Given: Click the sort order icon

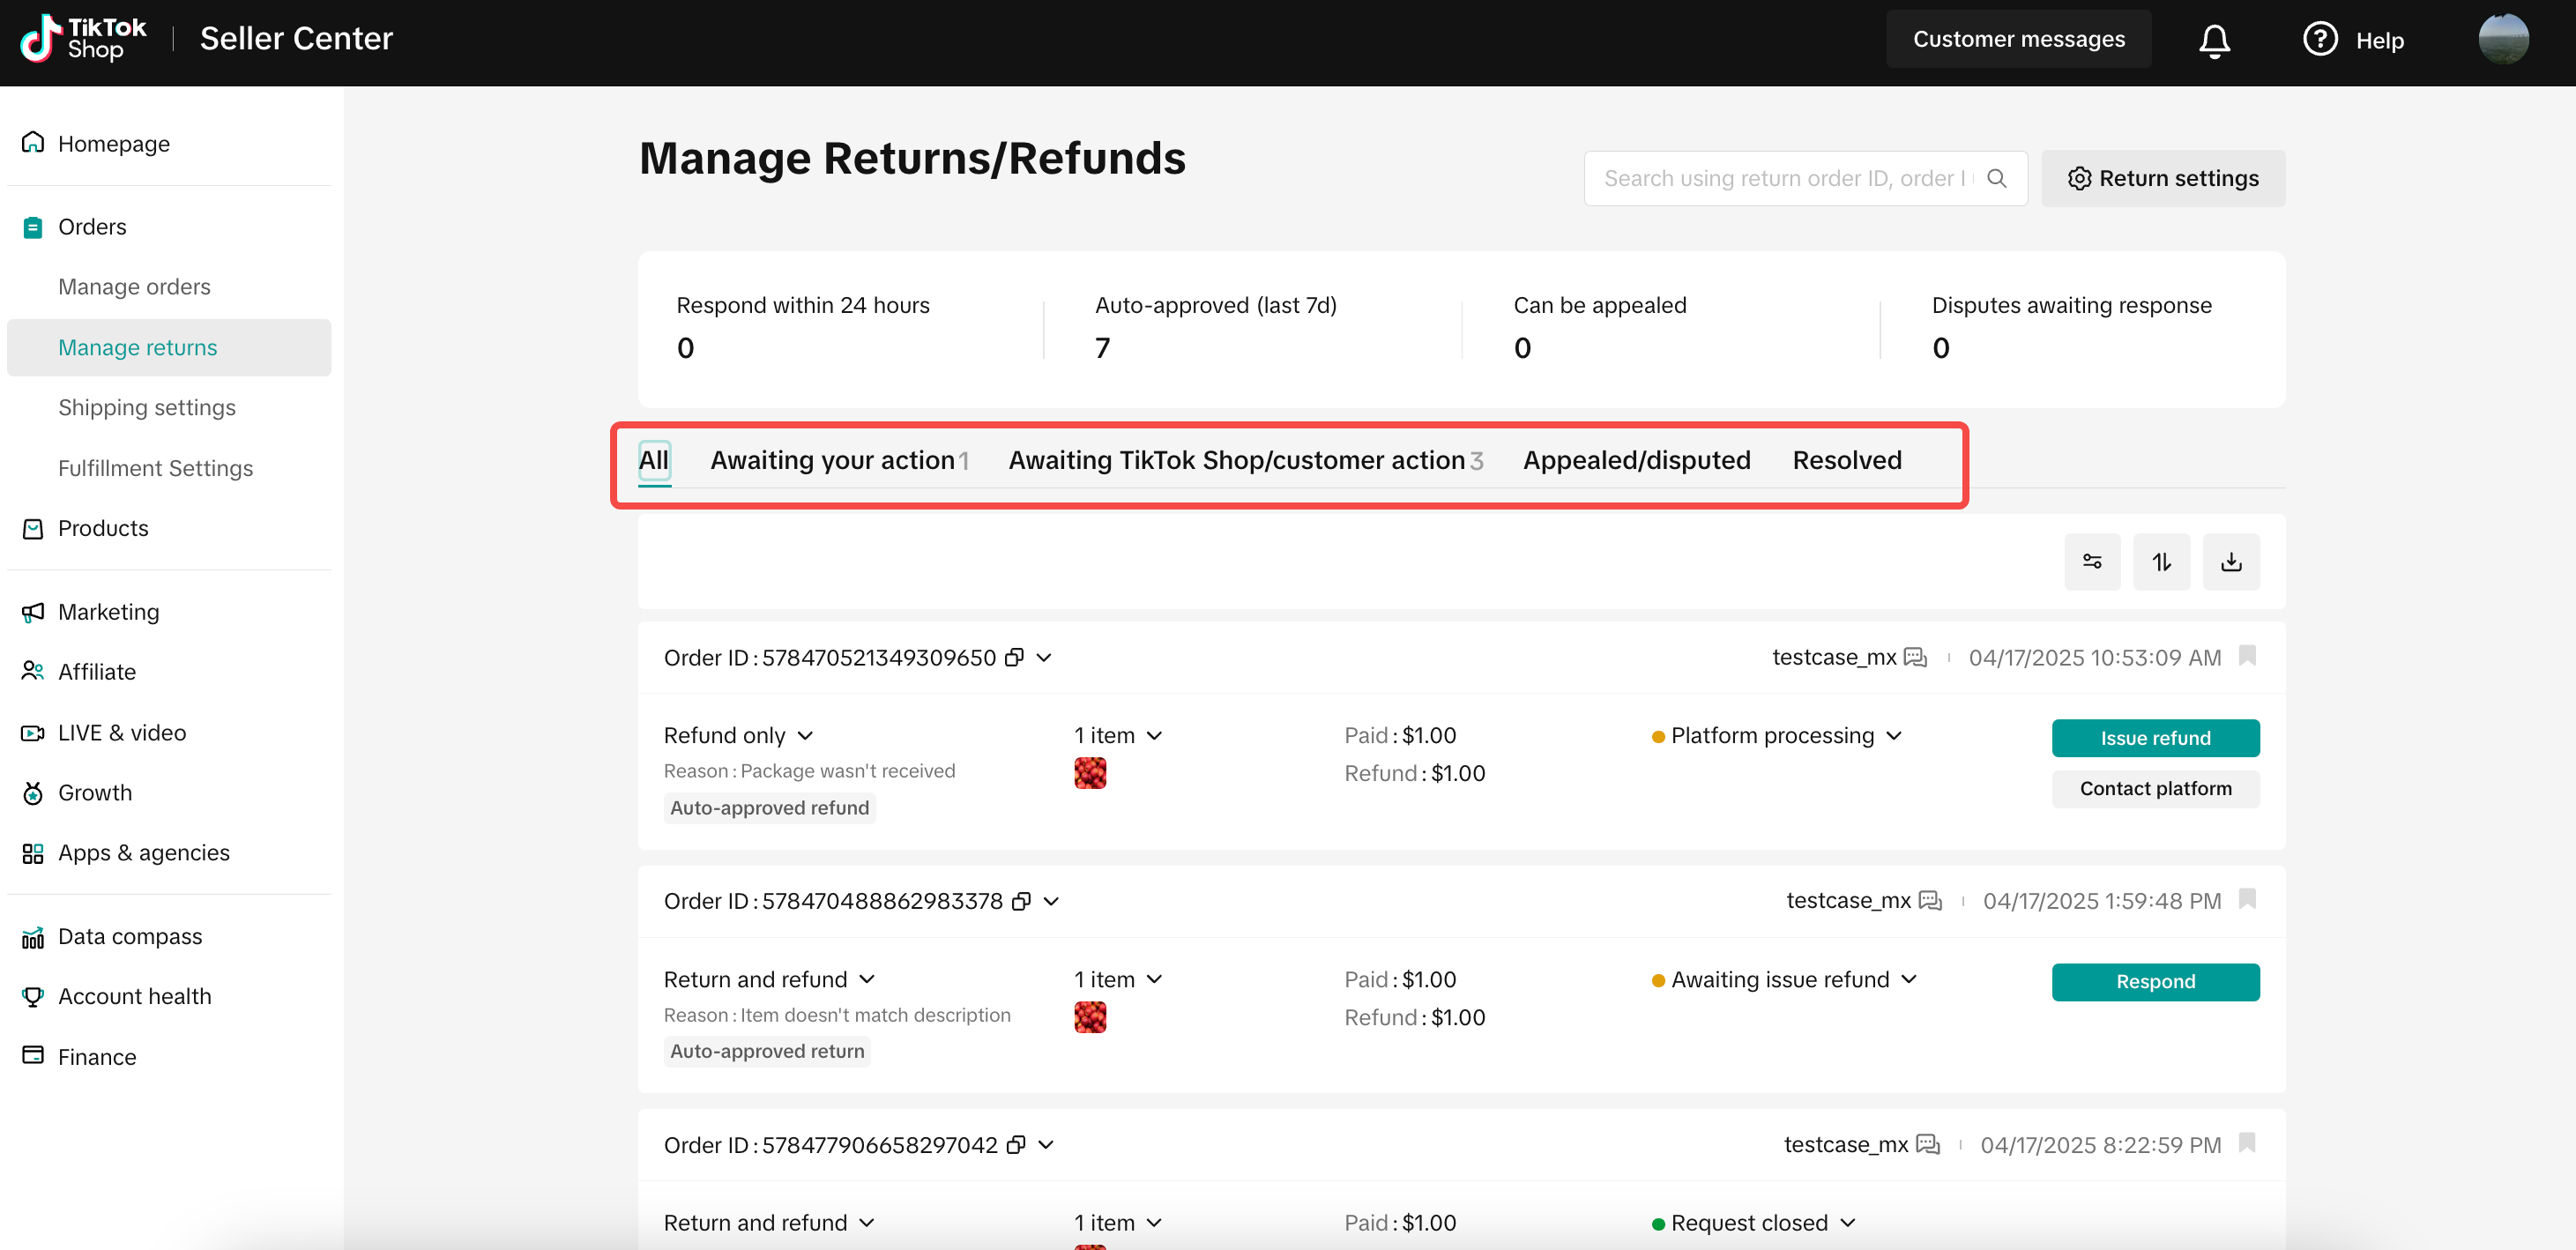Looking at the screenshot, I should [x=2161, y=562].
